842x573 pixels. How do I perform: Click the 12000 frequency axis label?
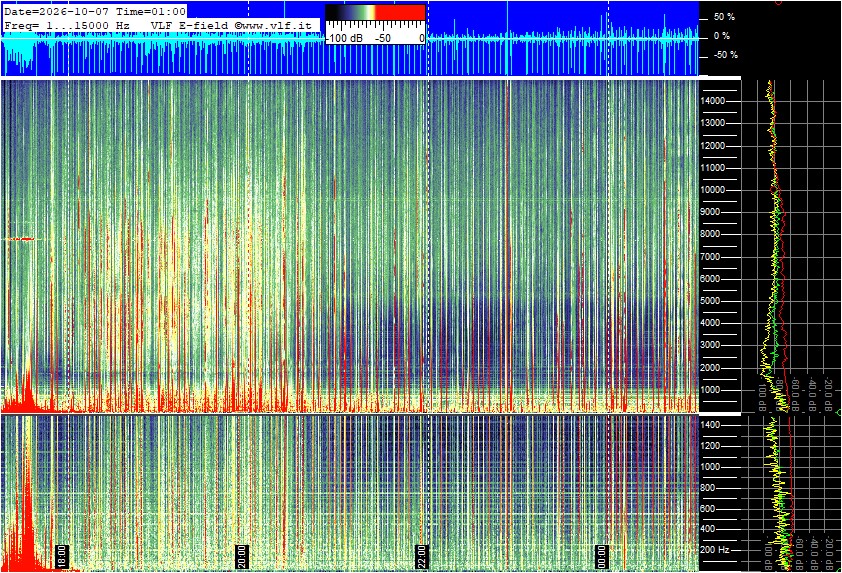coord(713,146)
